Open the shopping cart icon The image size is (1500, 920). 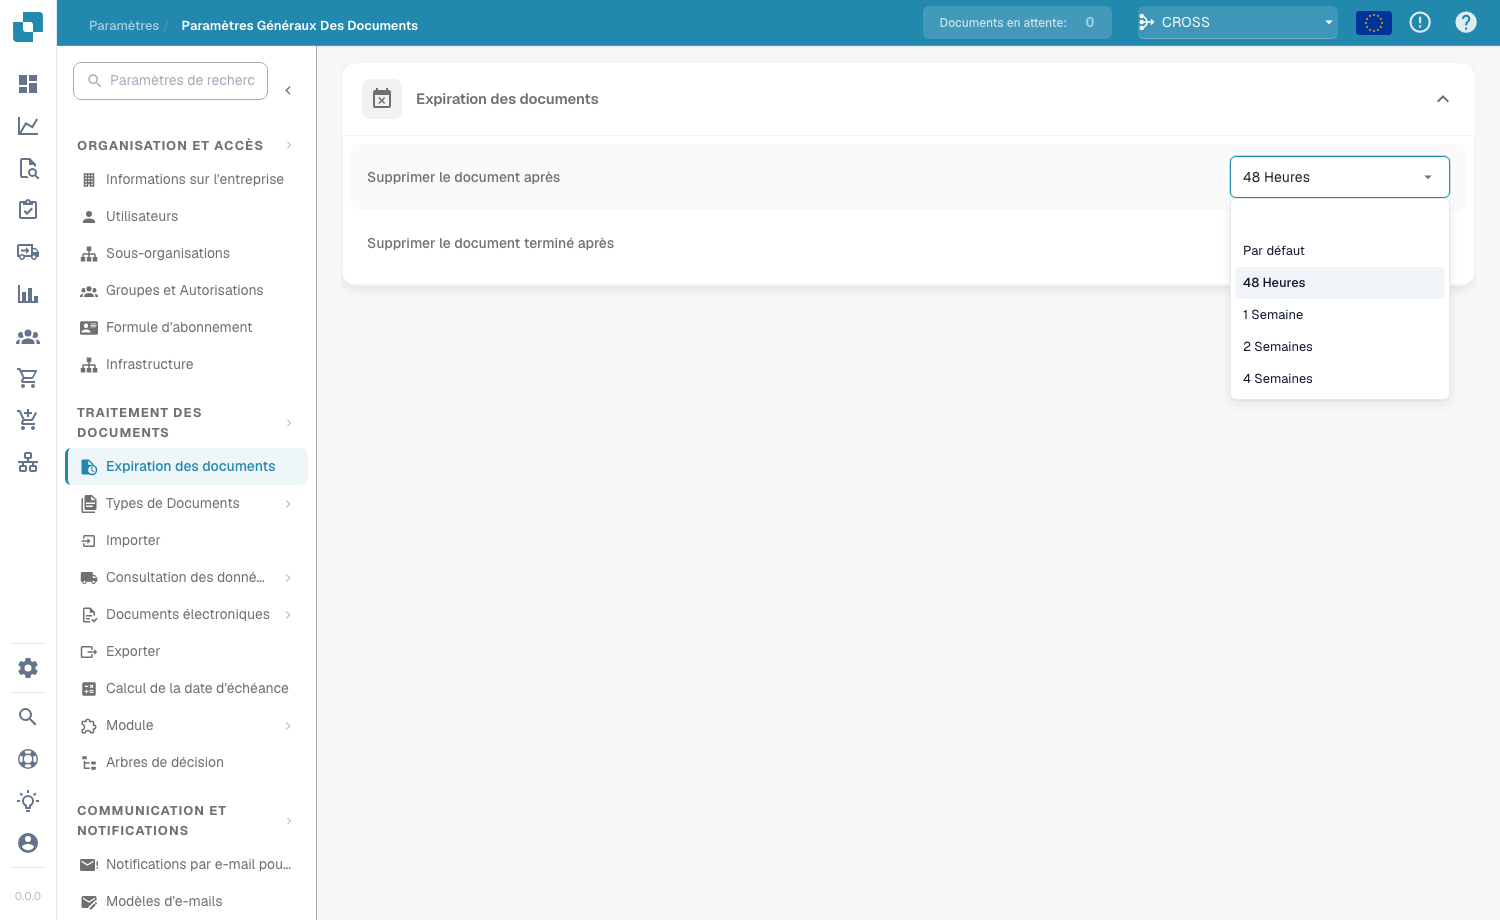[28, 378]
